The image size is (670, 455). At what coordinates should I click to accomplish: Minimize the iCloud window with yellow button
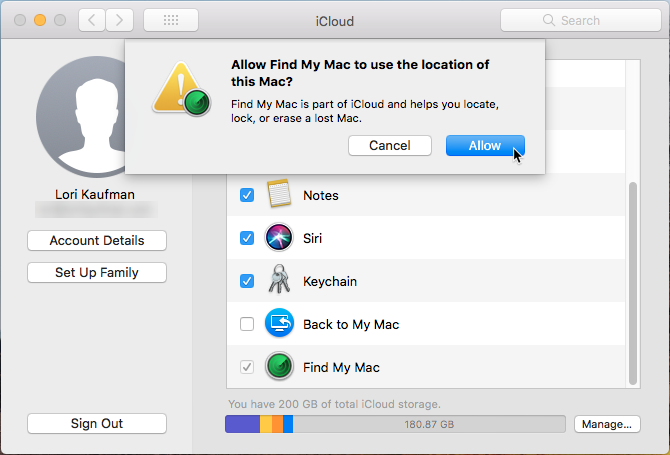tap(40, 20)
